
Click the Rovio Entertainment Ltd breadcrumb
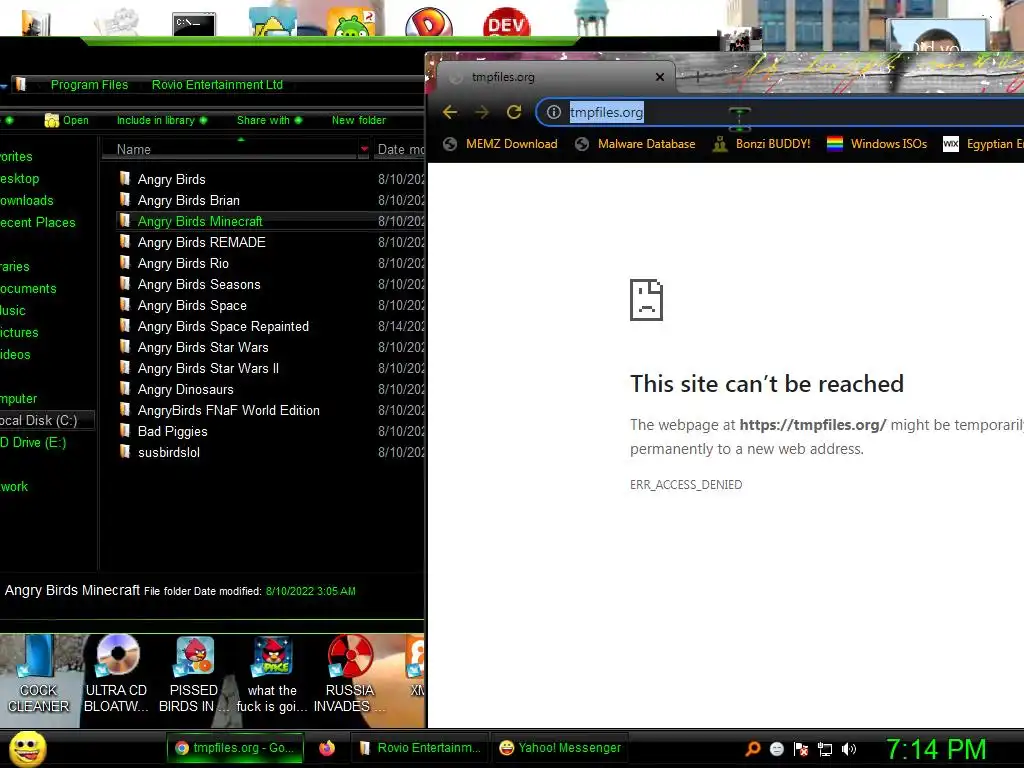[217, 85]
